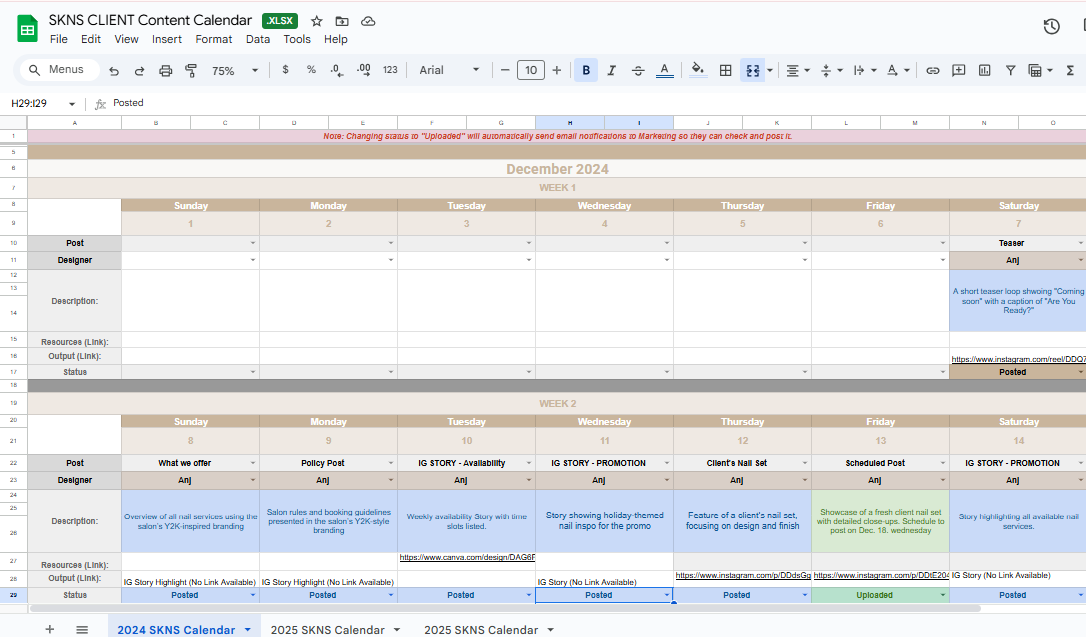The width and height of the screenshot is (1086, 637).
Task: Click the print icon in the toolbar
Action: click(166, 71)
